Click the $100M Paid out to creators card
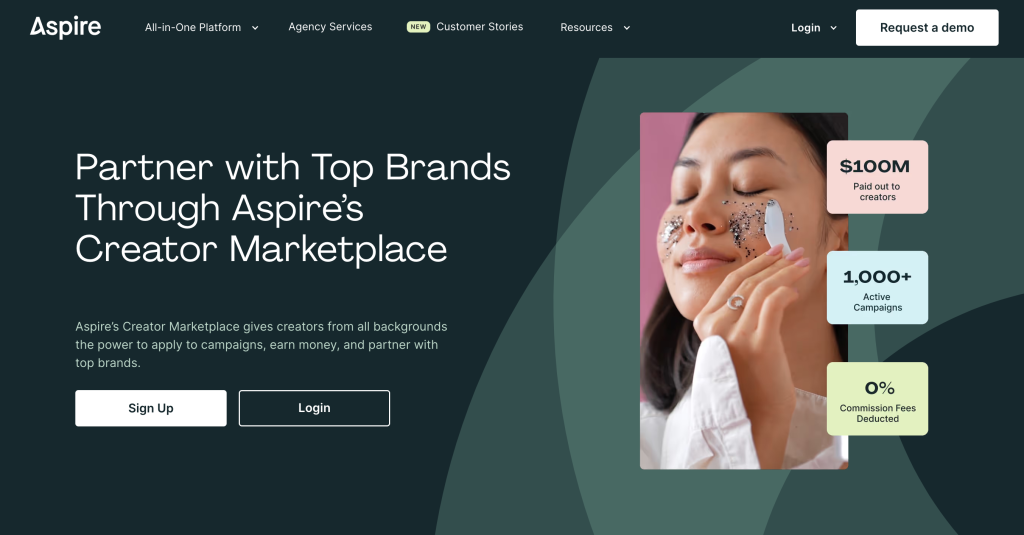The image size is (1024, 535). pos(877,177)
